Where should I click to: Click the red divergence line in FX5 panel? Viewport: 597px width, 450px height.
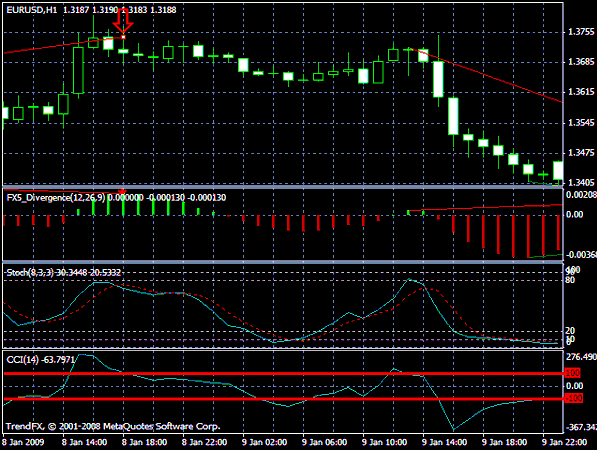[485, 207]
